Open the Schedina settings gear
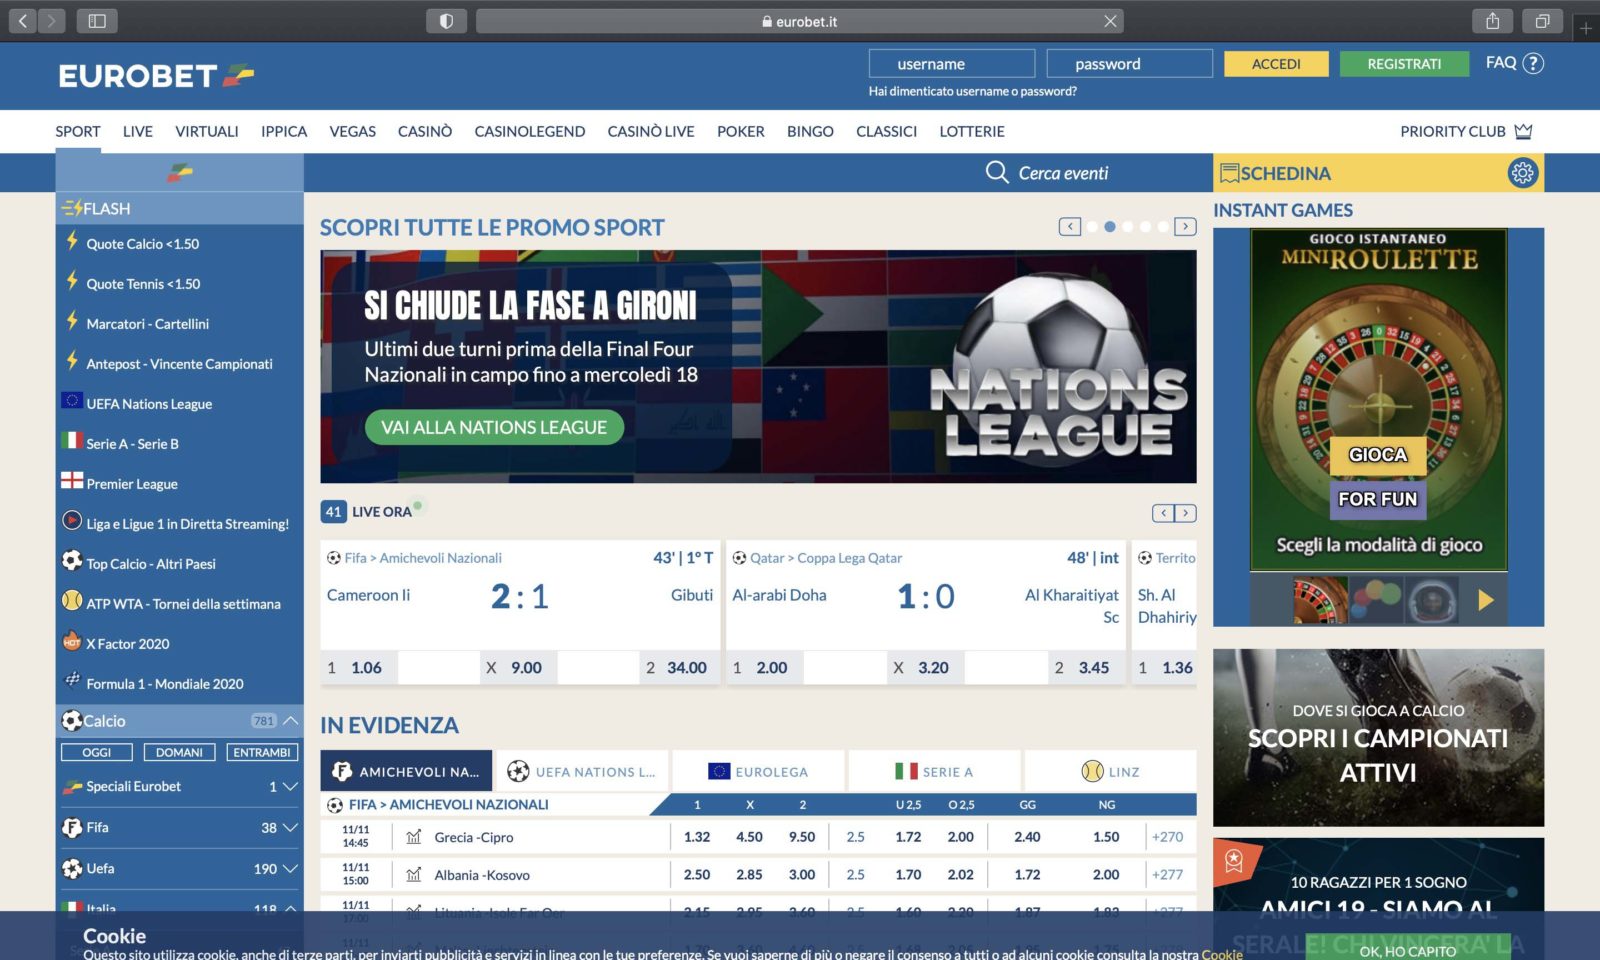This screenshot has height=960, width=1600. coord(1523,172)
